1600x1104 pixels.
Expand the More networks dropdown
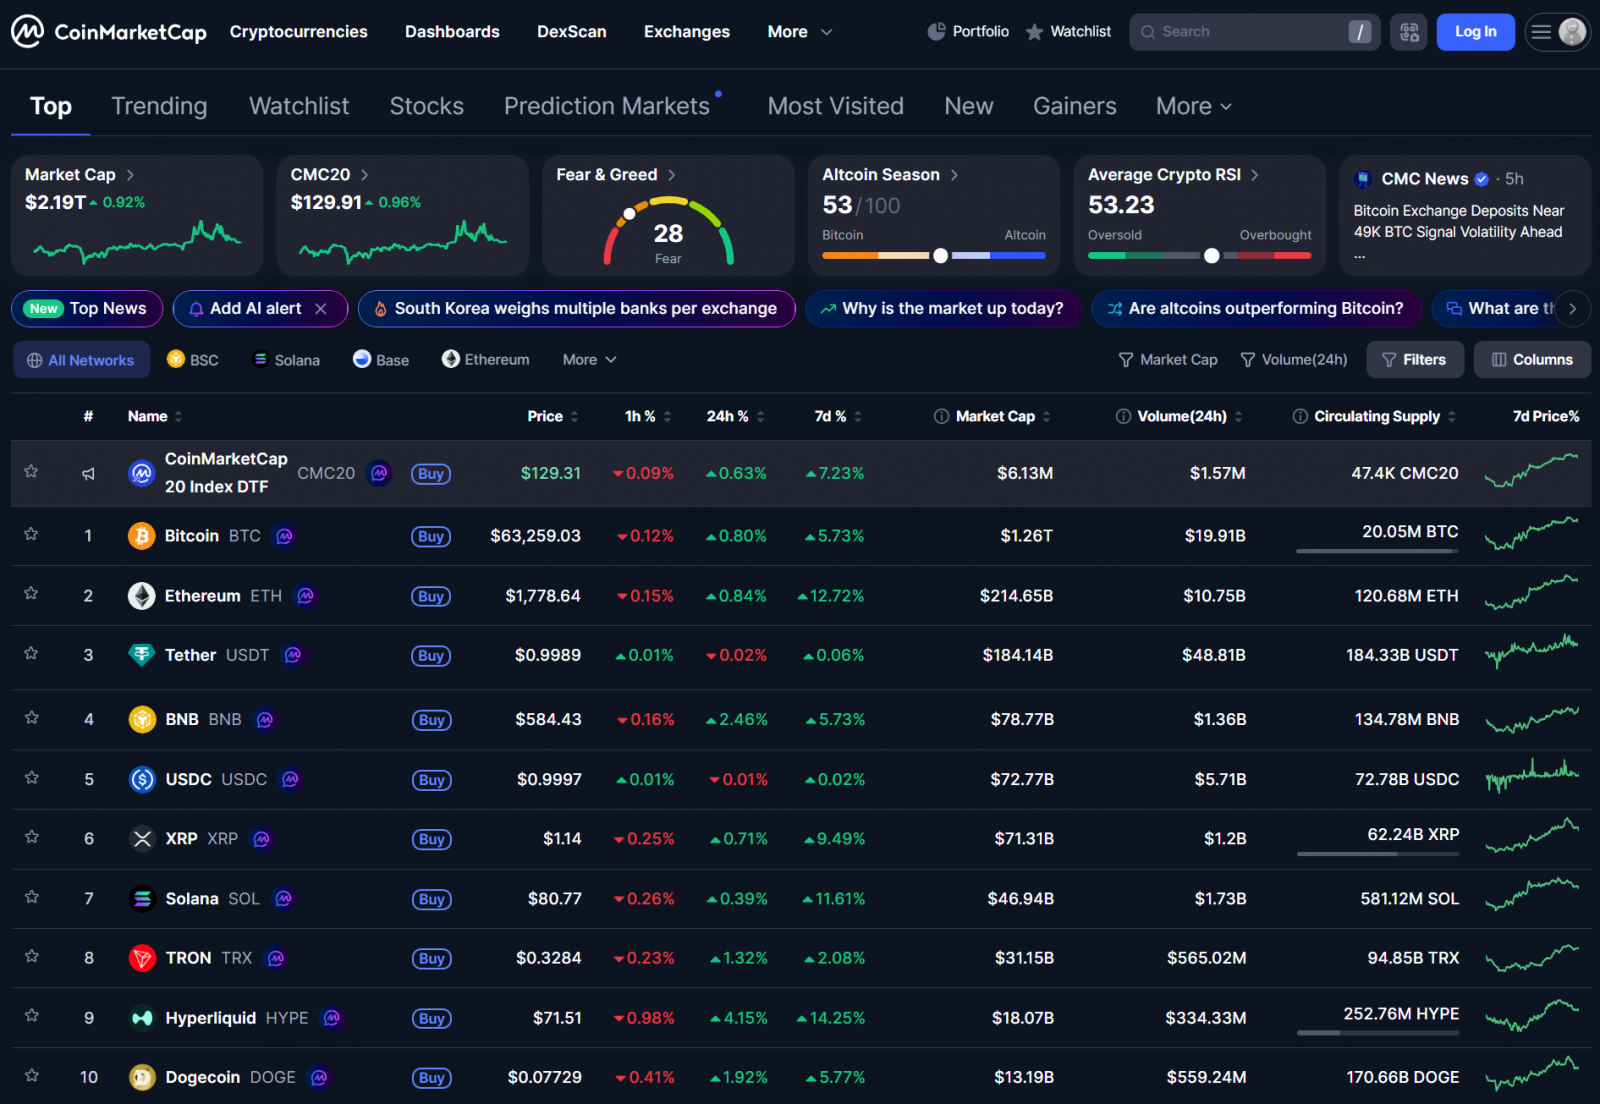pyautogui.click(x=589, y=360)
